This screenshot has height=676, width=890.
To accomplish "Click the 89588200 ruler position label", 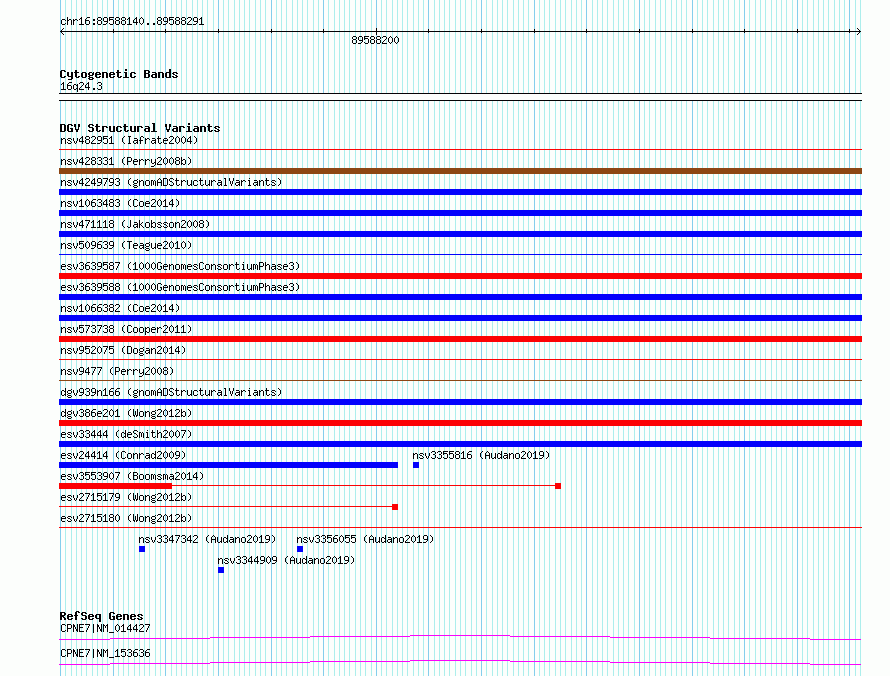I will point(375,40).
